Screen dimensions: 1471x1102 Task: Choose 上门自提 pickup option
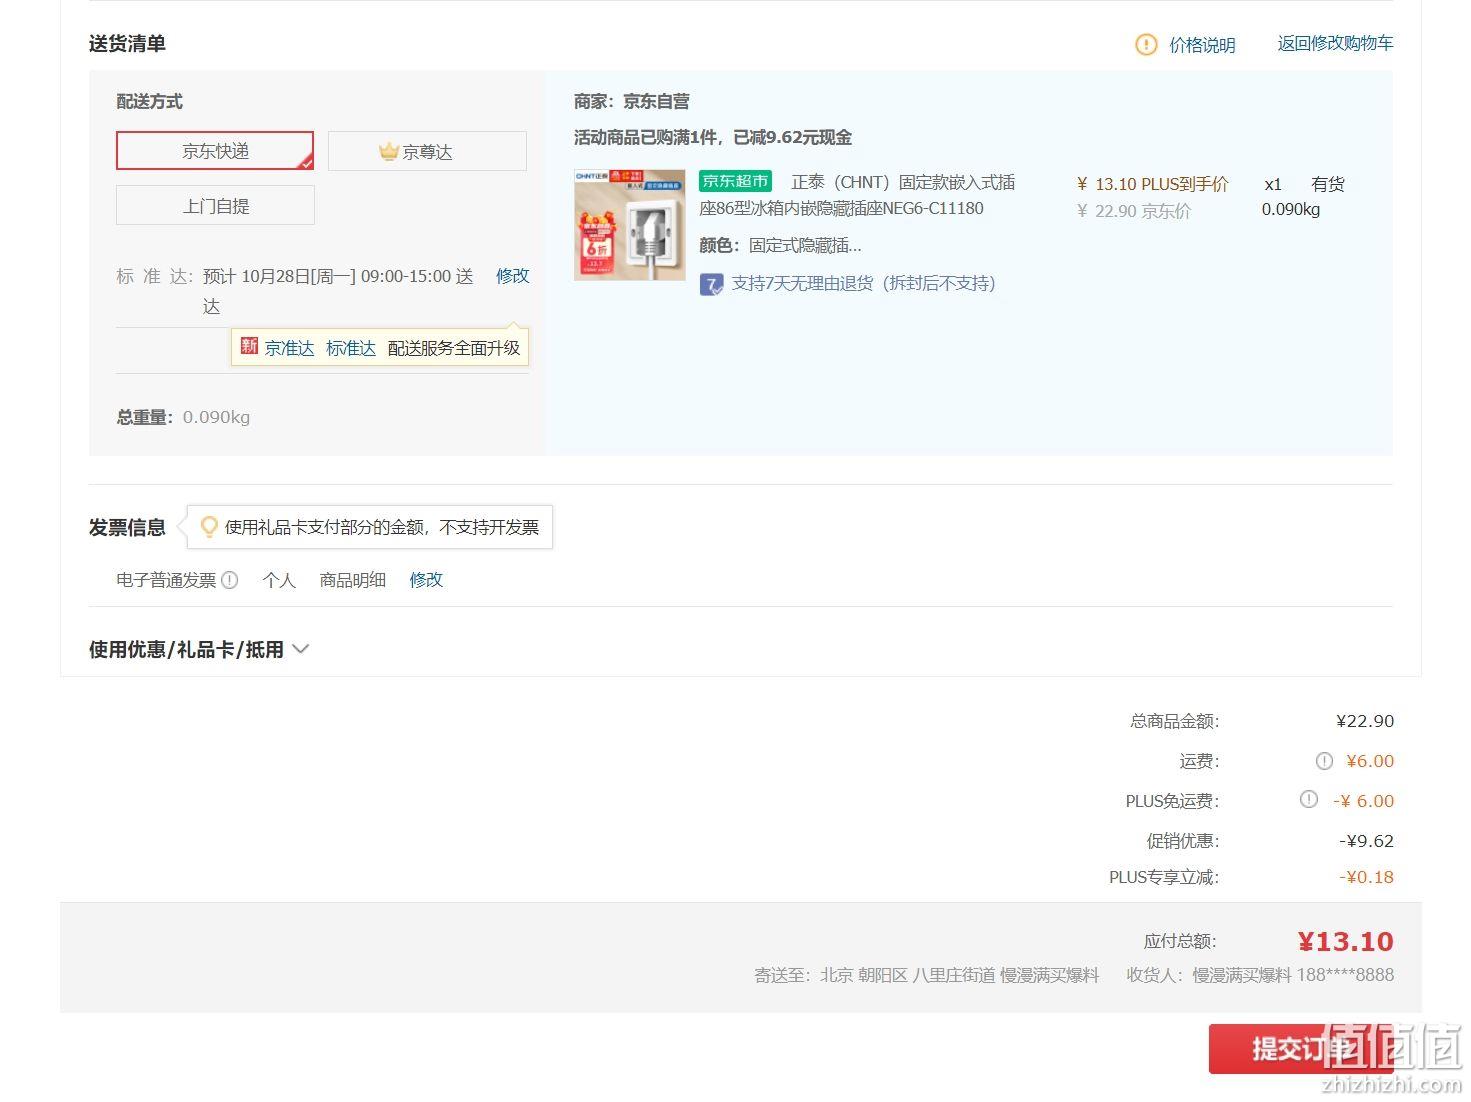(x=215, y=205)
